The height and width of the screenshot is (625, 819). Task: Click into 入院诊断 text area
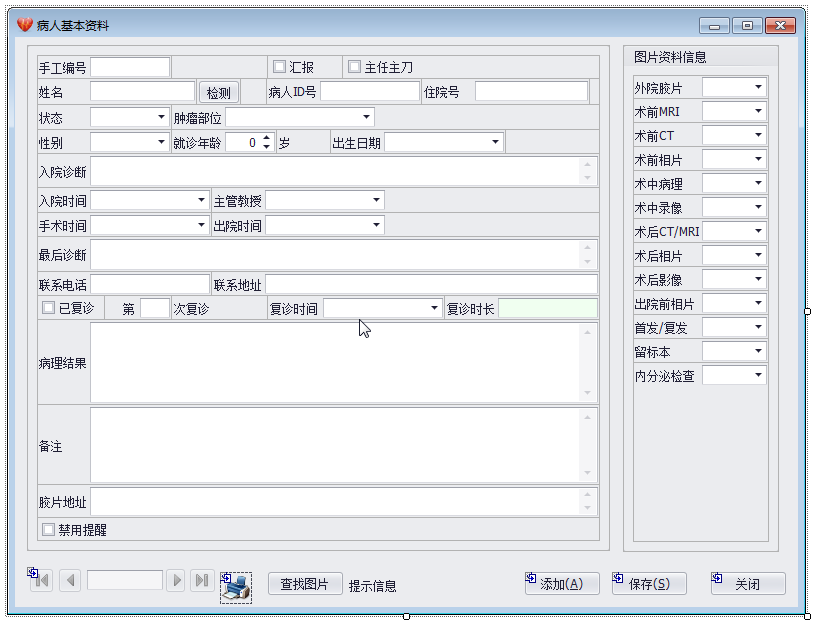pyautogui.click(x=335, y=171)
